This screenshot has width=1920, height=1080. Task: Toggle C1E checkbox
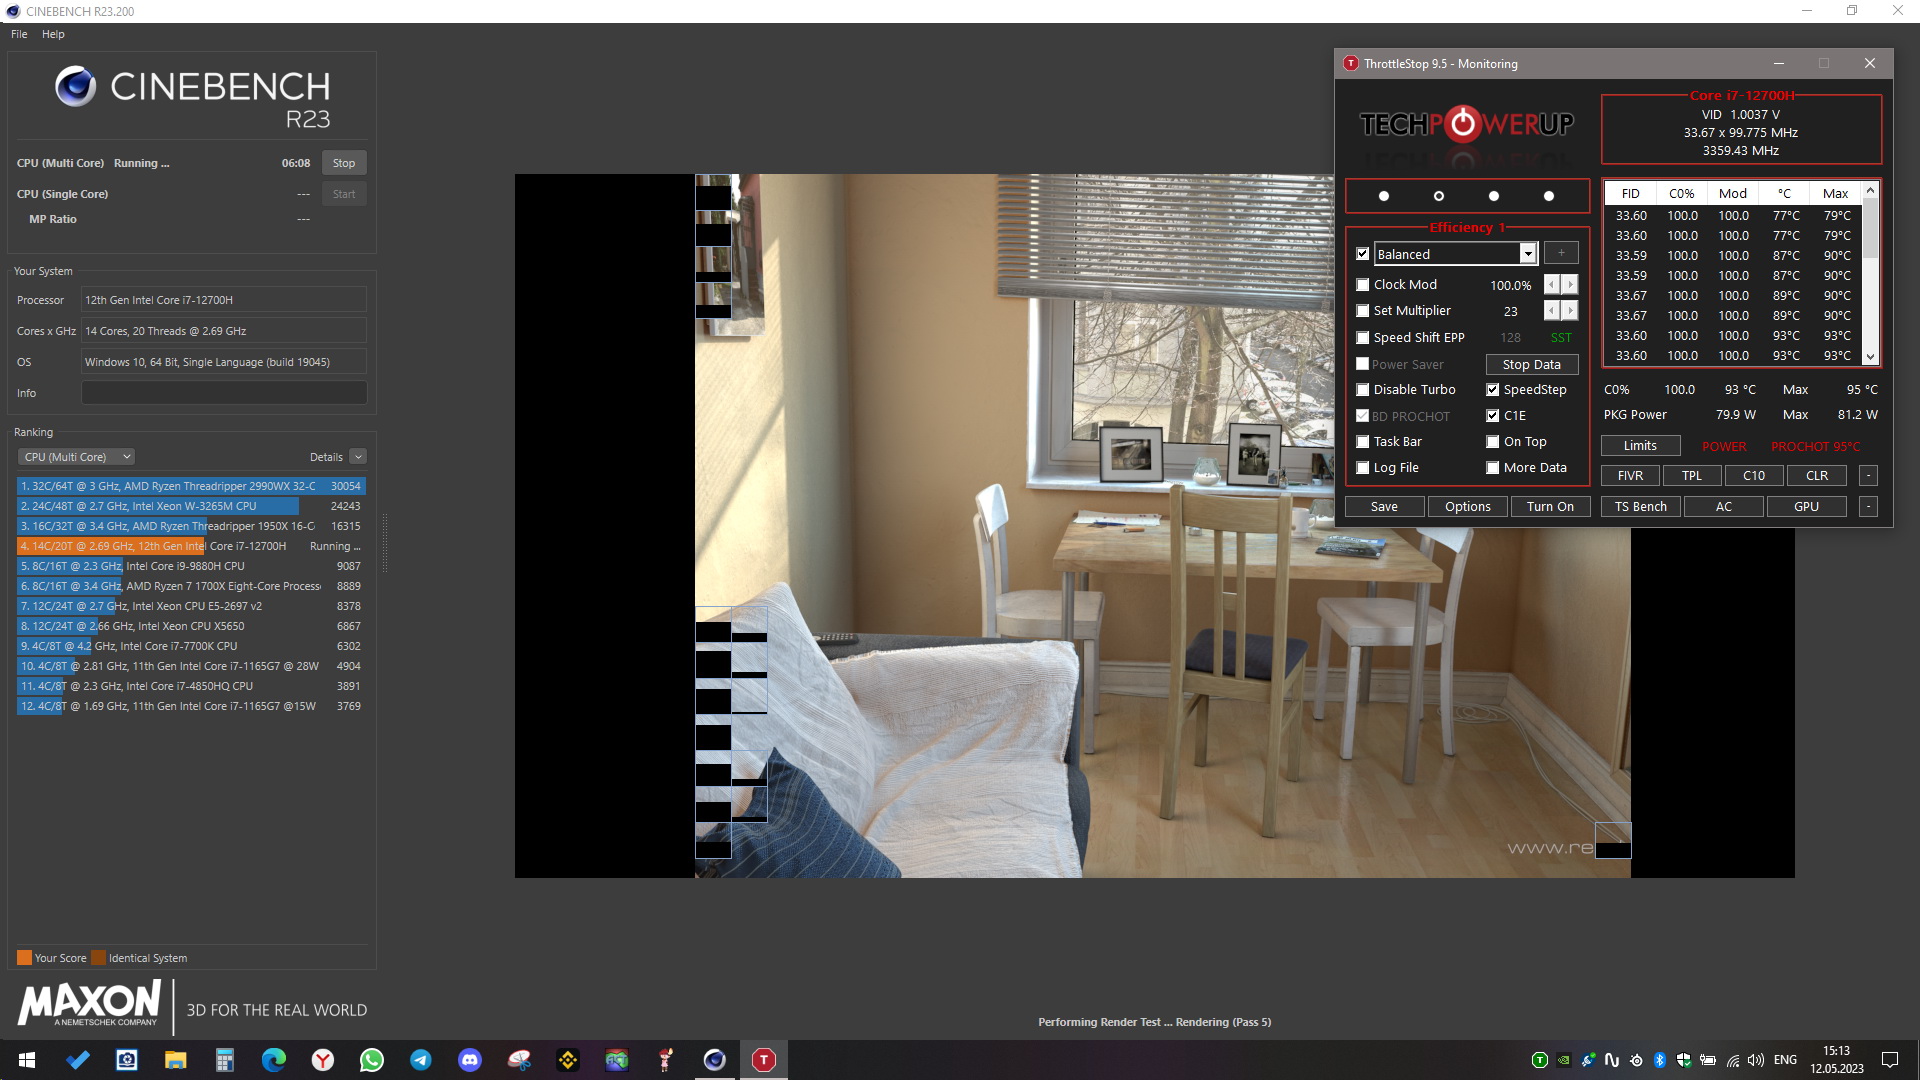point(1492,416)
